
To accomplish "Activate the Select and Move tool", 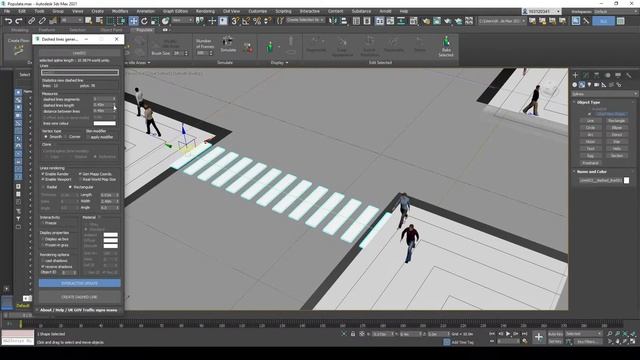I will (x=133, y=20).
